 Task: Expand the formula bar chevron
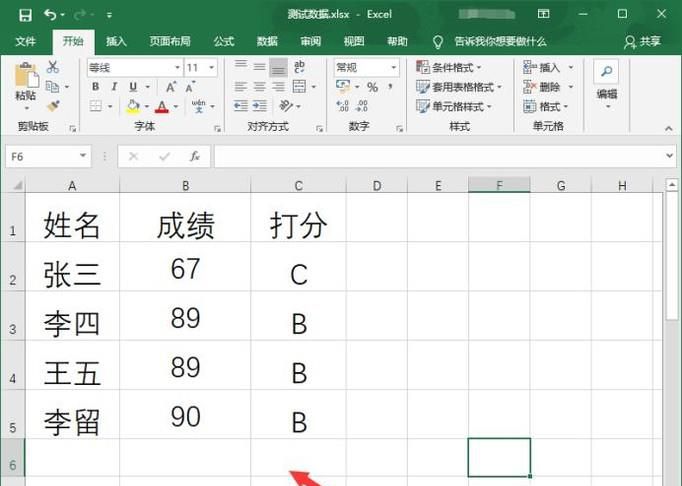coord(669,156)
